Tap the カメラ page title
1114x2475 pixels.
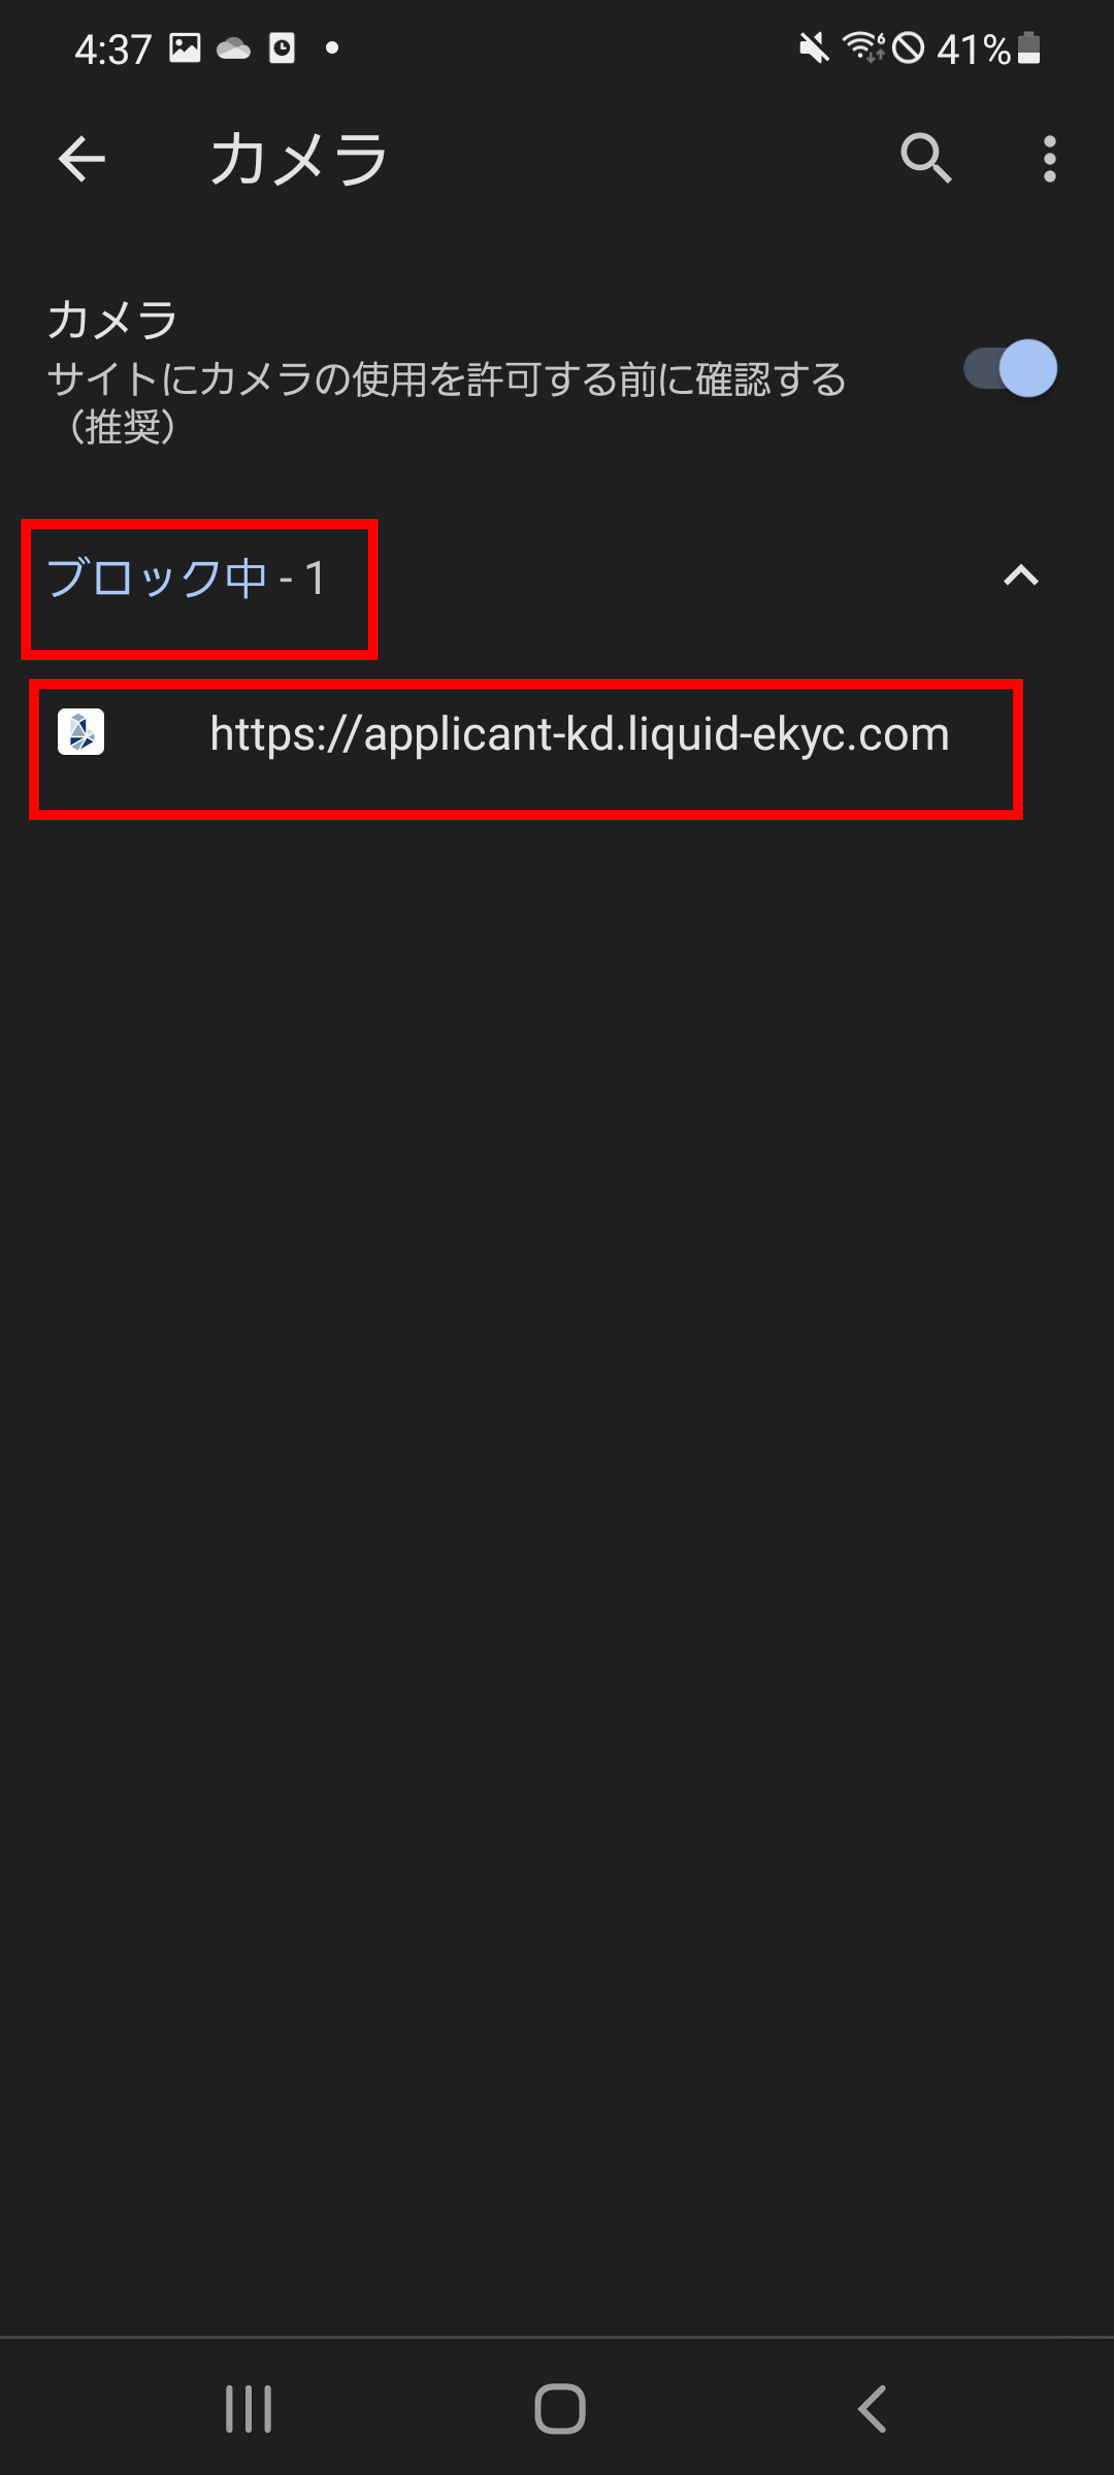pos(298,159)
